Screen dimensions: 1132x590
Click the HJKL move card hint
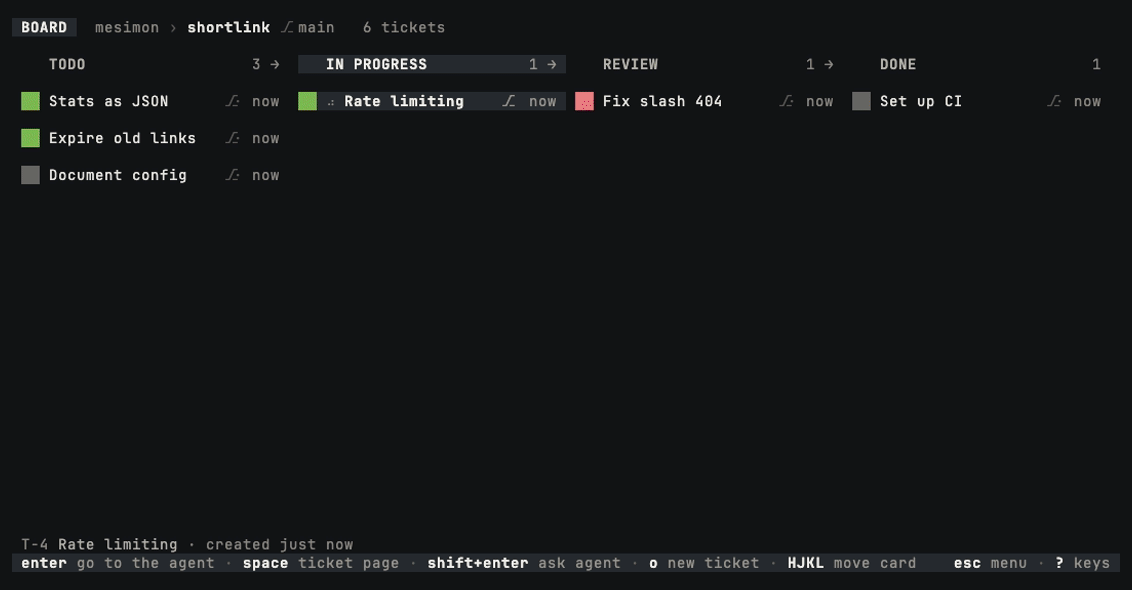[852, 563]
